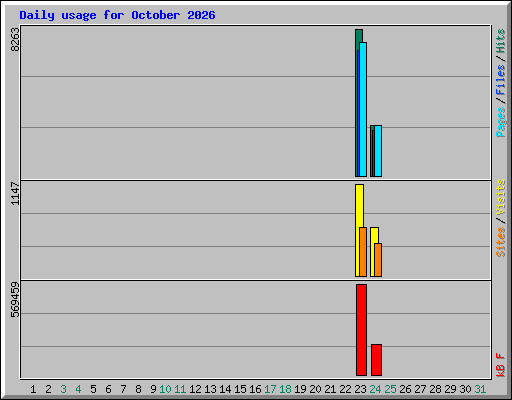Click day label 2 on the axis
This screenshot has width=512, height=400.
tap(48, 389)
